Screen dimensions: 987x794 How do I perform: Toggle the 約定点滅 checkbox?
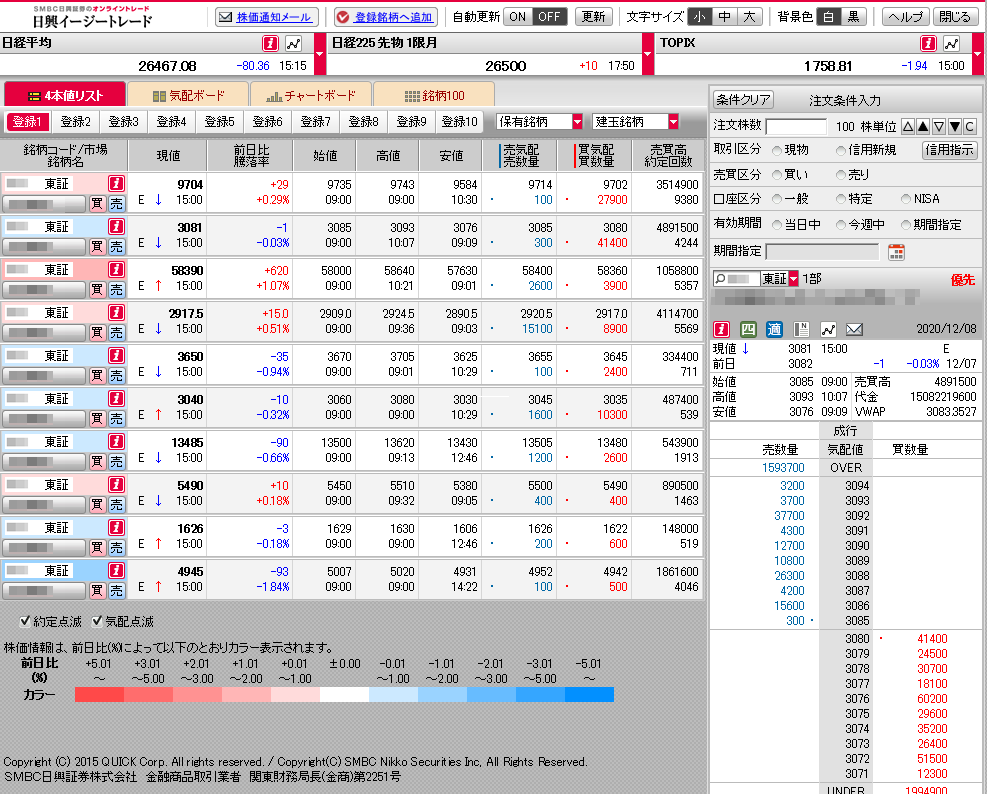pos(26,621)
